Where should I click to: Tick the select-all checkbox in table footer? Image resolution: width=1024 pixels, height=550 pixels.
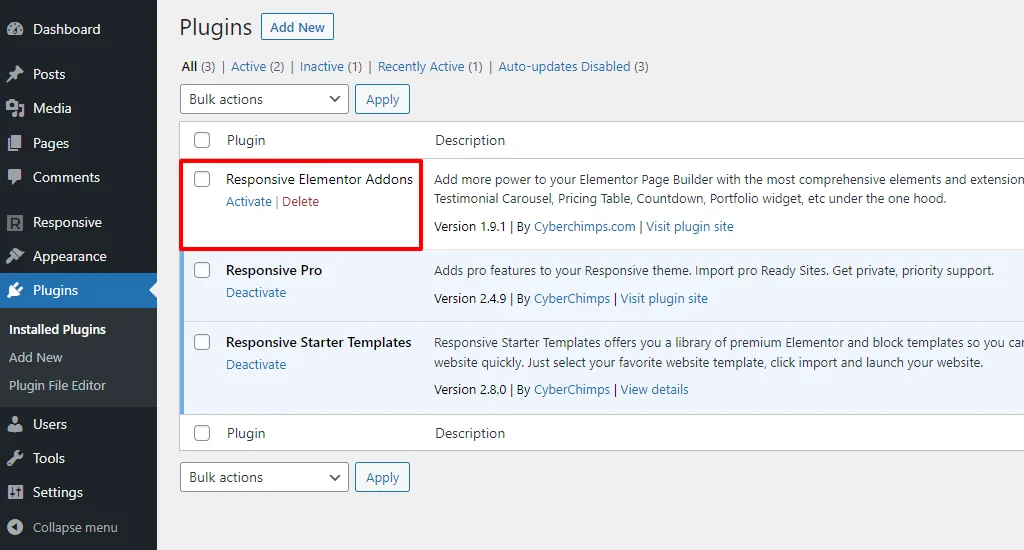pos(202,433)
